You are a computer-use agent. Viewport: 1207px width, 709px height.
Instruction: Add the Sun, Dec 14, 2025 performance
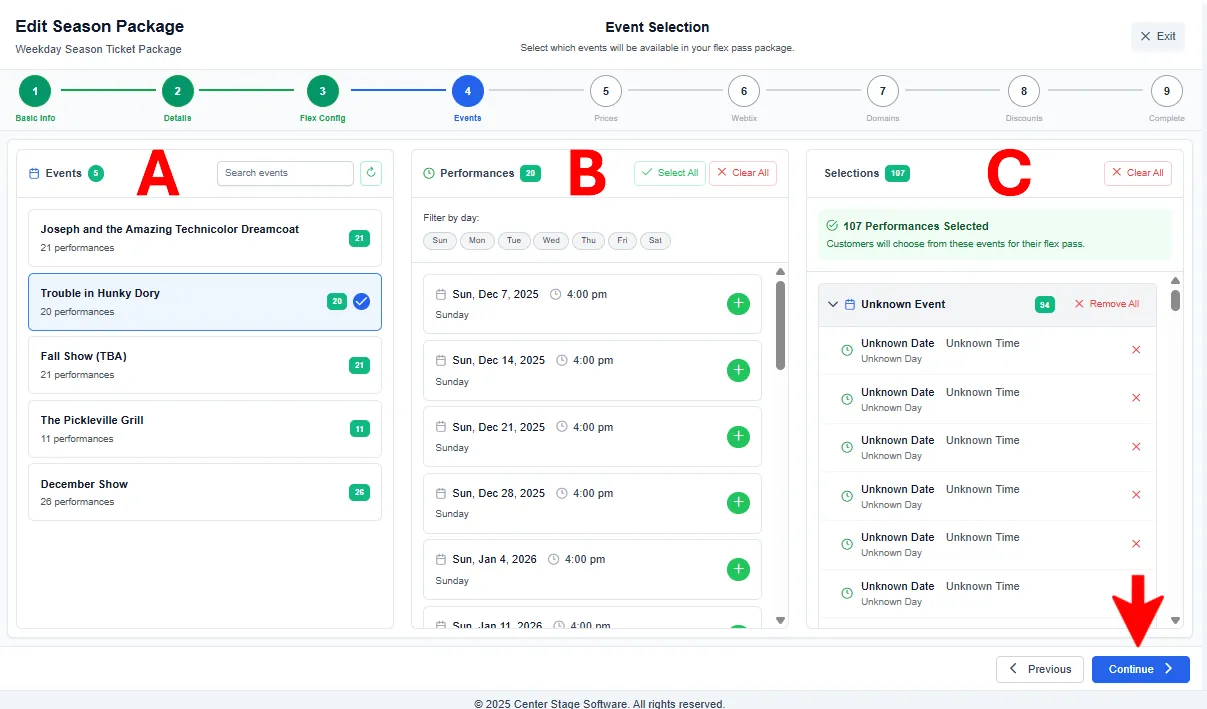[738, 370]
